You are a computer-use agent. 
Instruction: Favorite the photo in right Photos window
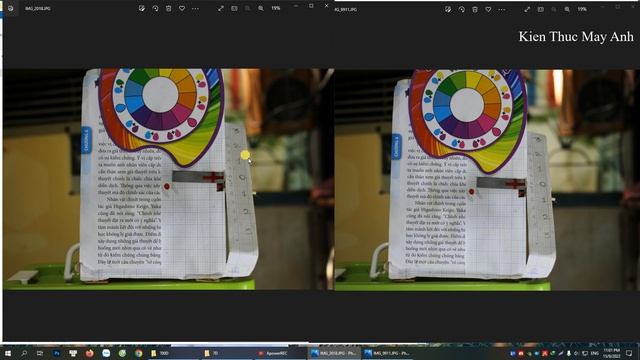click(x=488, y=9)
